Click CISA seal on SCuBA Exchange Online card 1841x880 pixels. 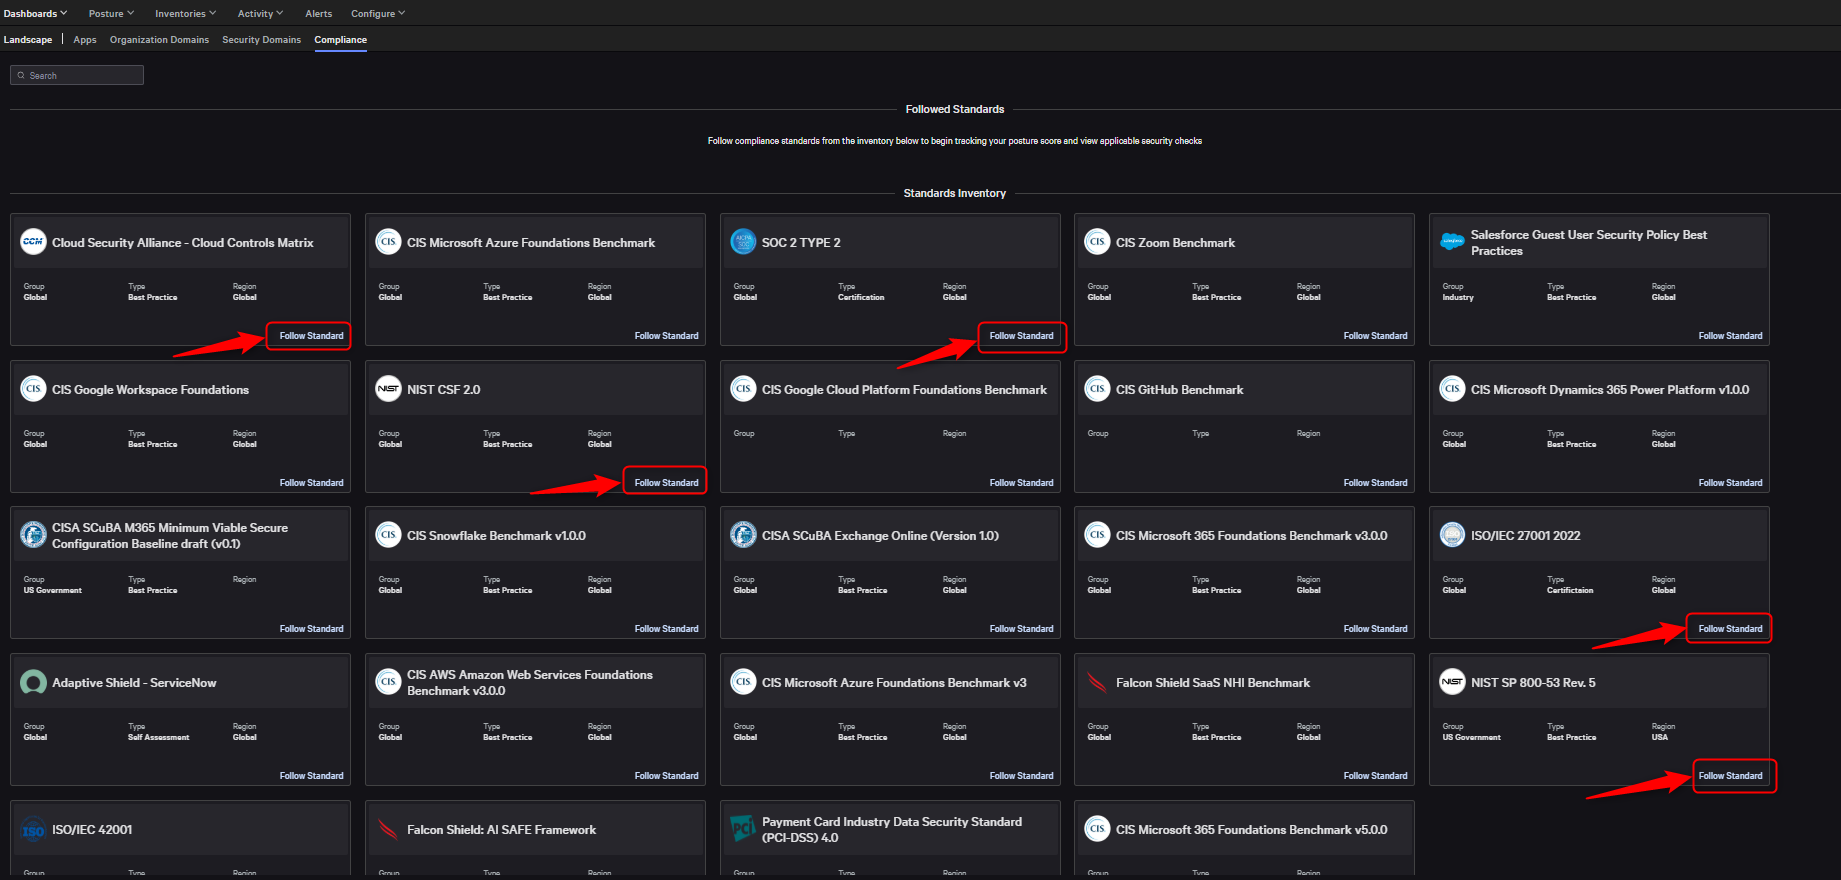coord(743,535)
